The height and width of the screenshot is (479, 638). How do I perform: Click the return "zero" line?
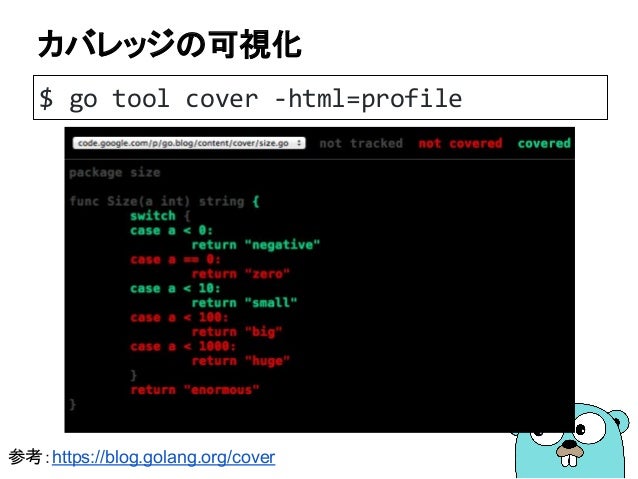pos(240,273)
